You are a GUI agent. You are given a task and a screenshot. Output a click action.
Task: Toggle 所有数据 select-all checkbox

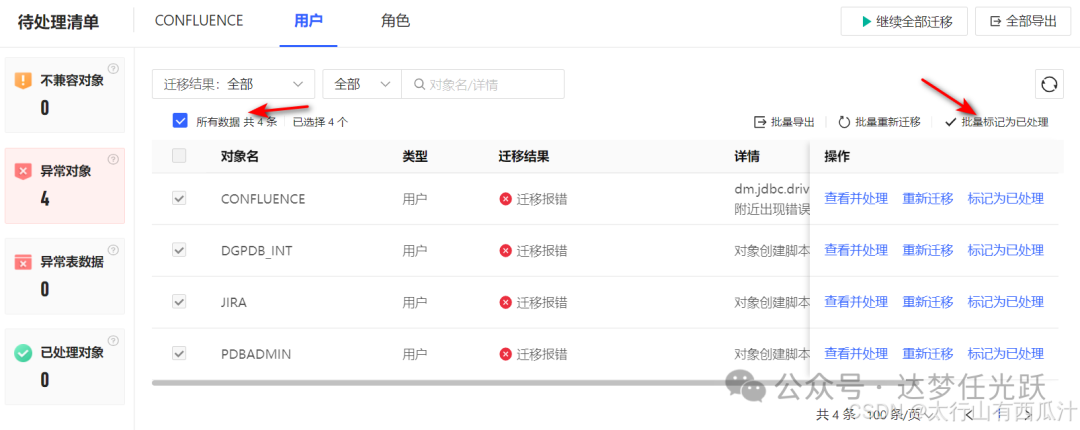pyautogui.click(x=180, y=121)
